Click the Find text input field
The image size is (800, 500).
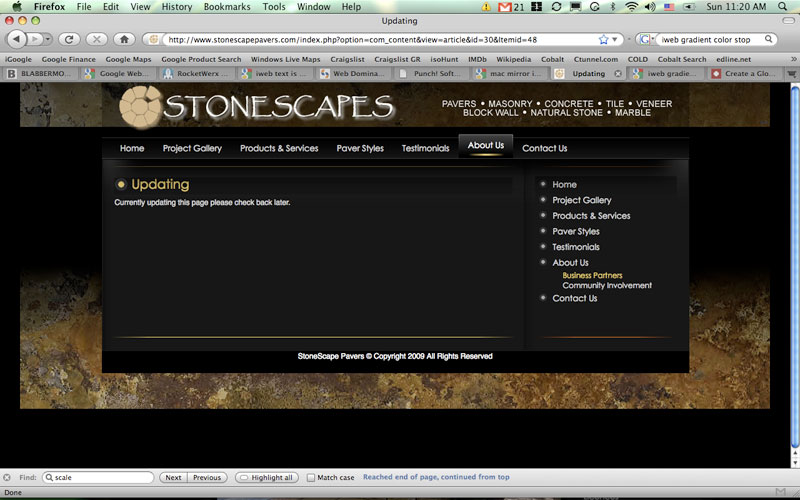point(98,478)
